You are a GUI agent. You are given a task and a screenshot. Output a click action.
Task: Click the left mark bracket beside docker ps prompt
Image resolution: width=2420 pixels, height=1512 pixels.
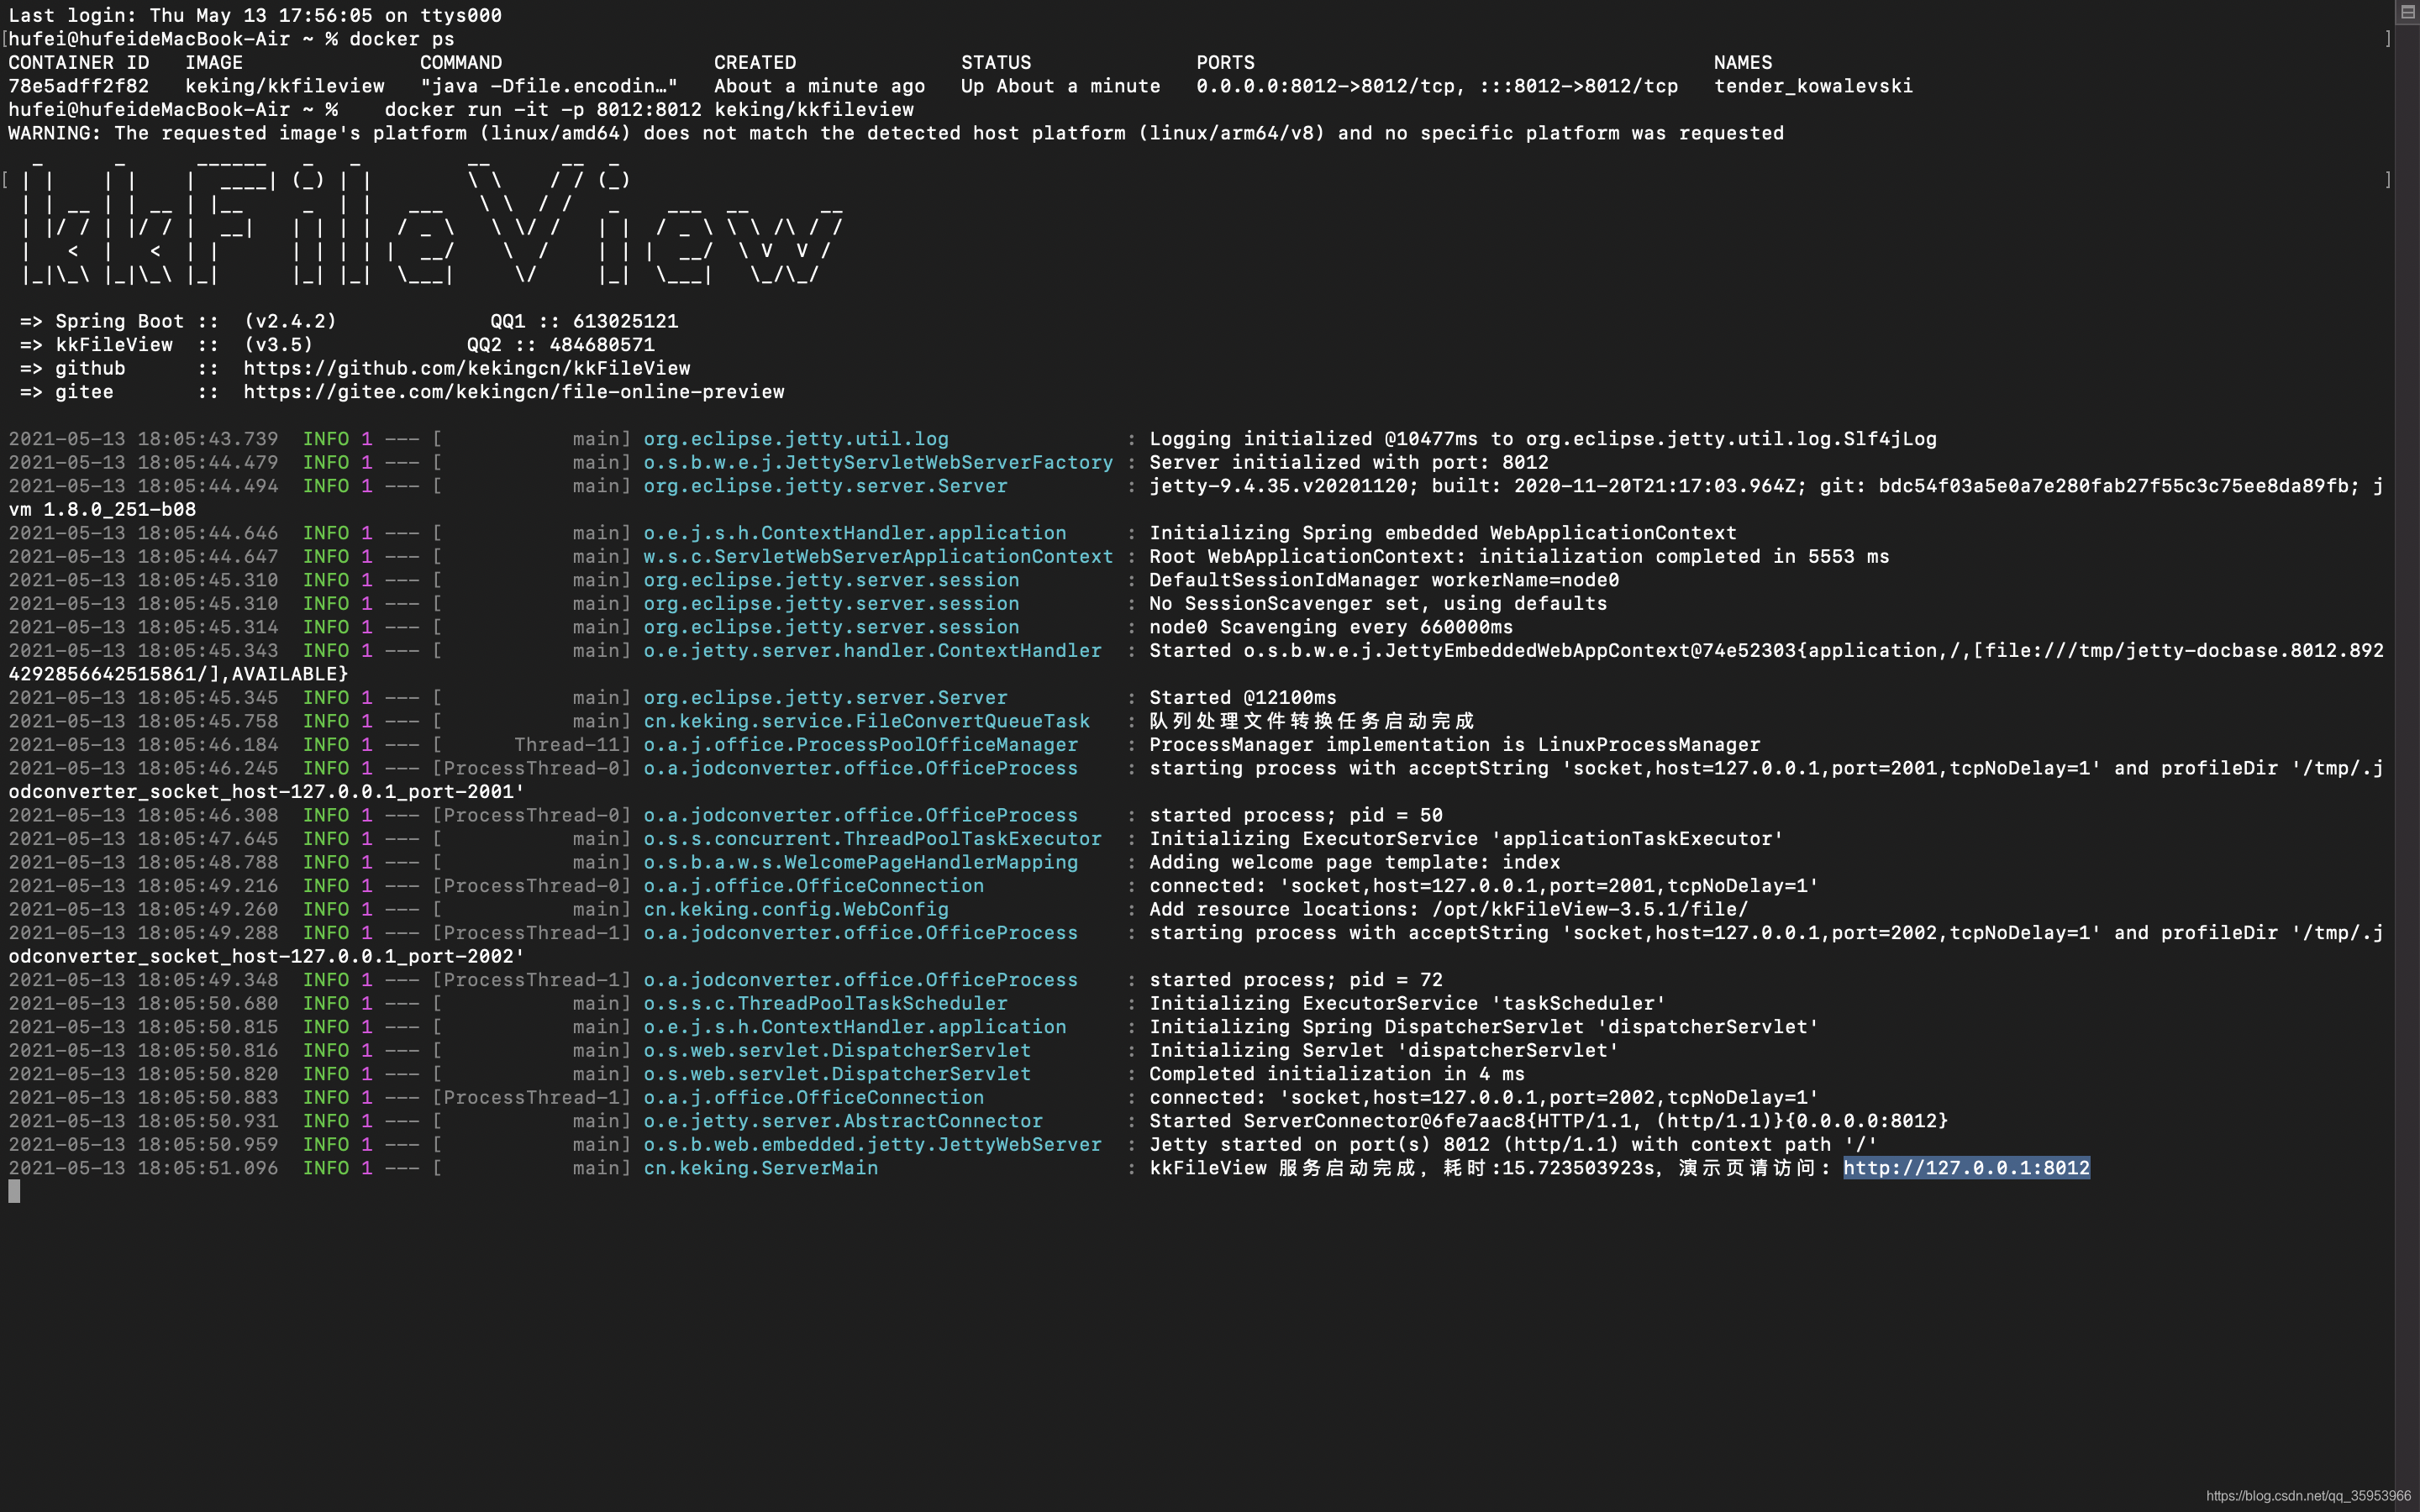pos(5,39)
